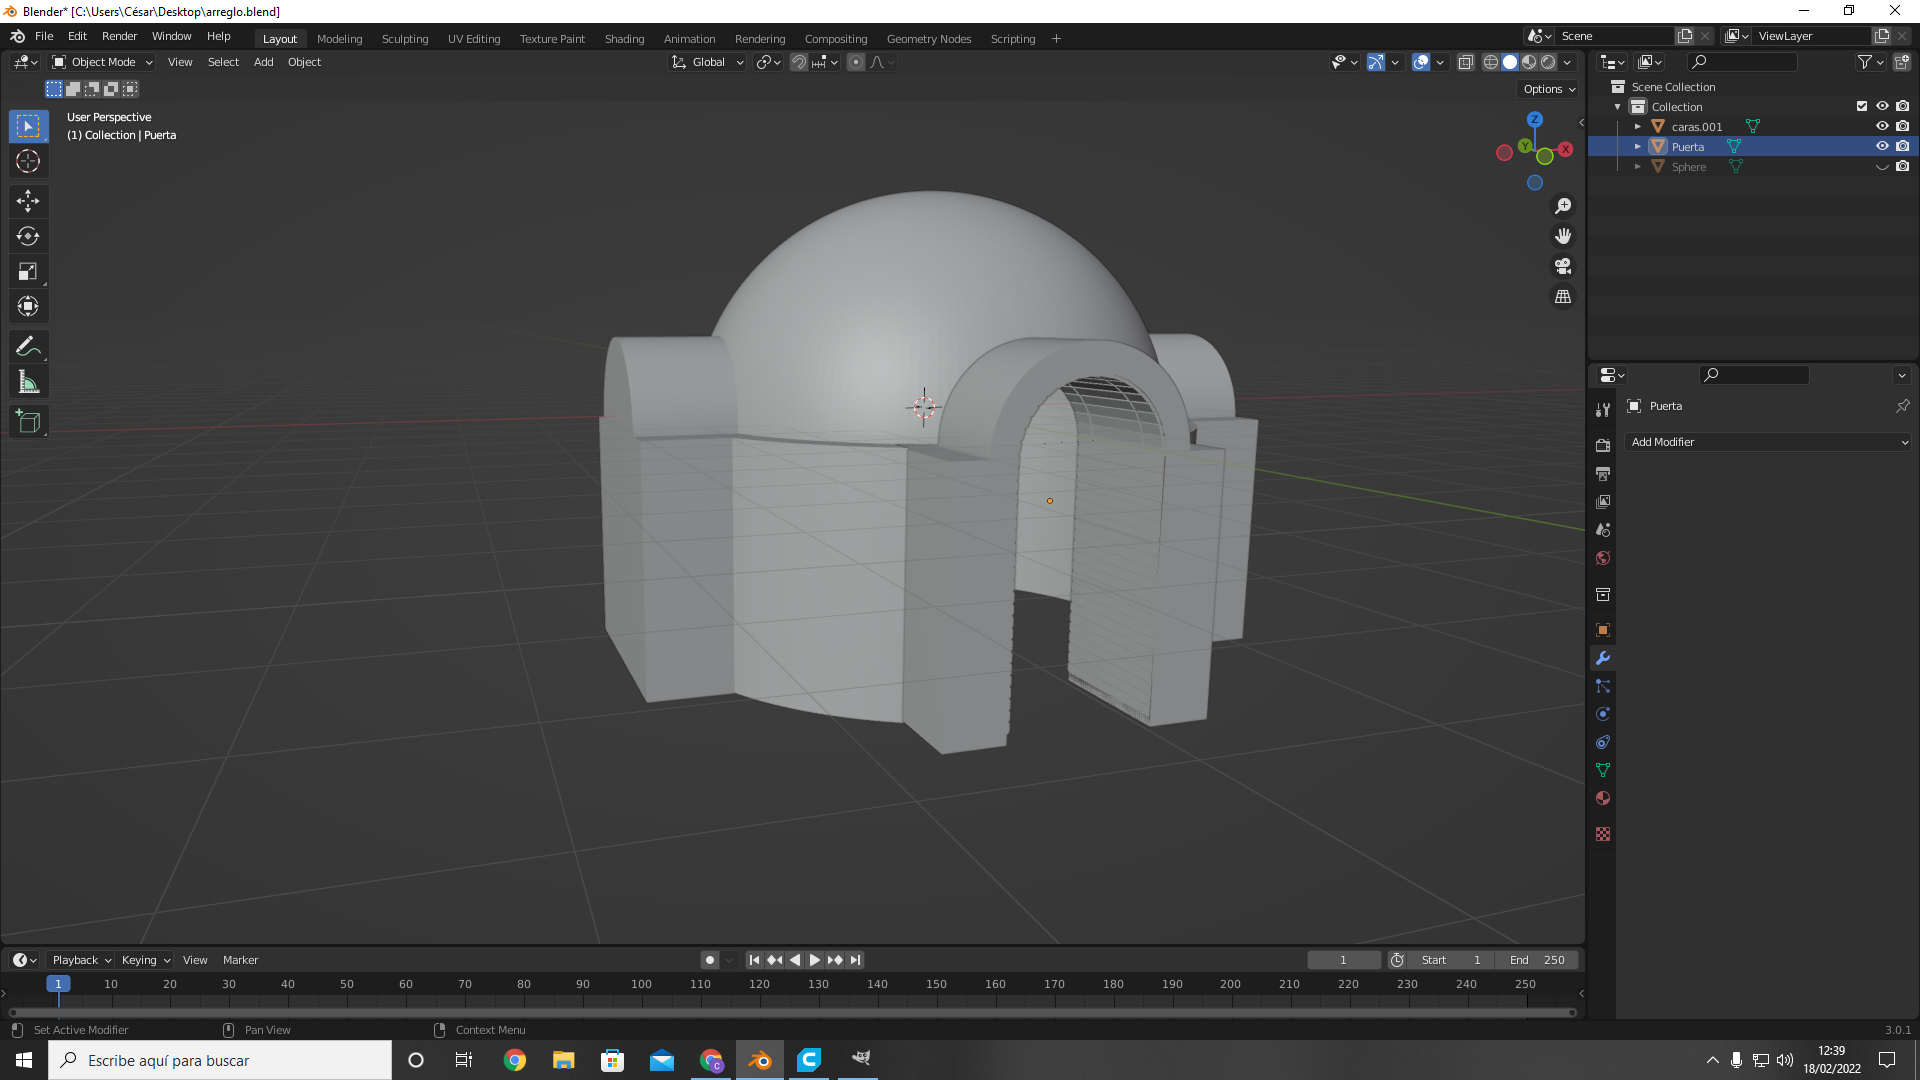Screen dimensions: 1920x1080
Task: Click End frame value field
Action: pos(1538,960)
